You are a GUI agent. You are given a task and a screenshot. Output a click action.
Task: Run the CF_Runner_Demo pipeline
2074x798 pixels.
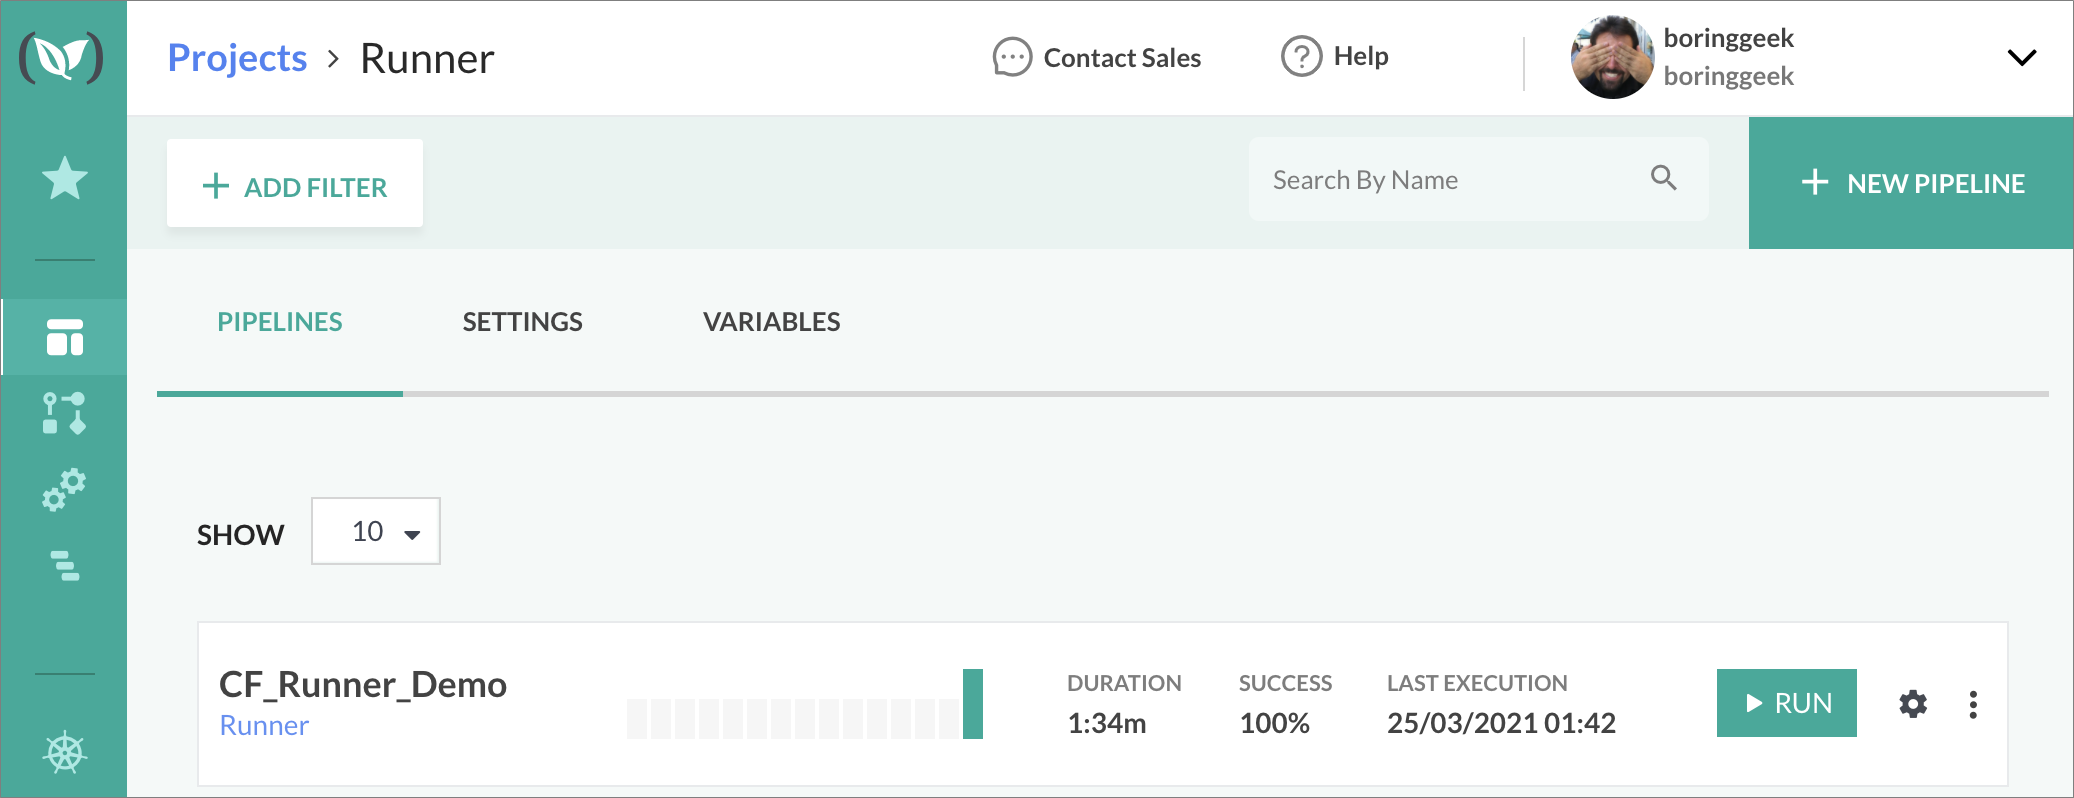pyautogui.click(x=1786, y=703)
